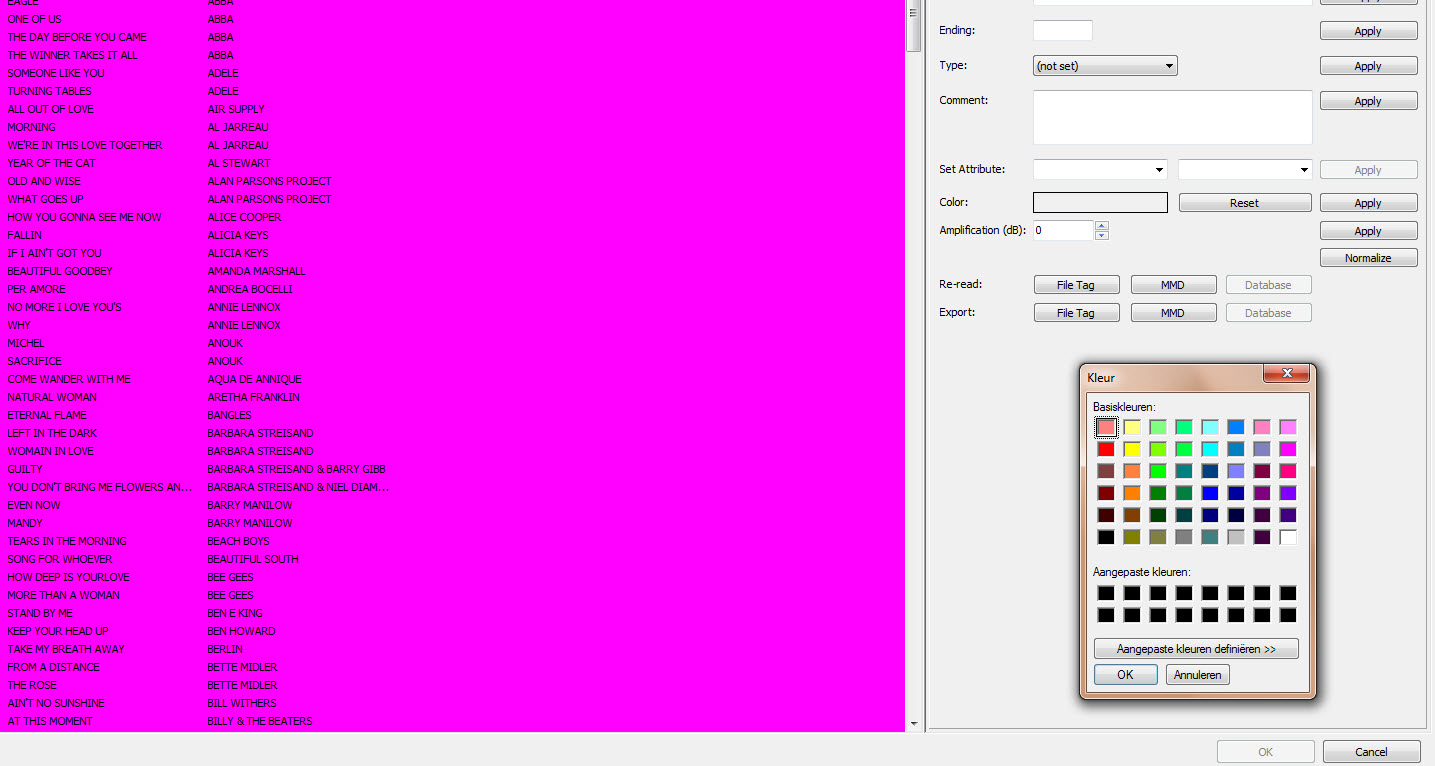Click Annuleren in the color dialog
The height and width of the screenshot is (766, 1435).
(1197, 675)
